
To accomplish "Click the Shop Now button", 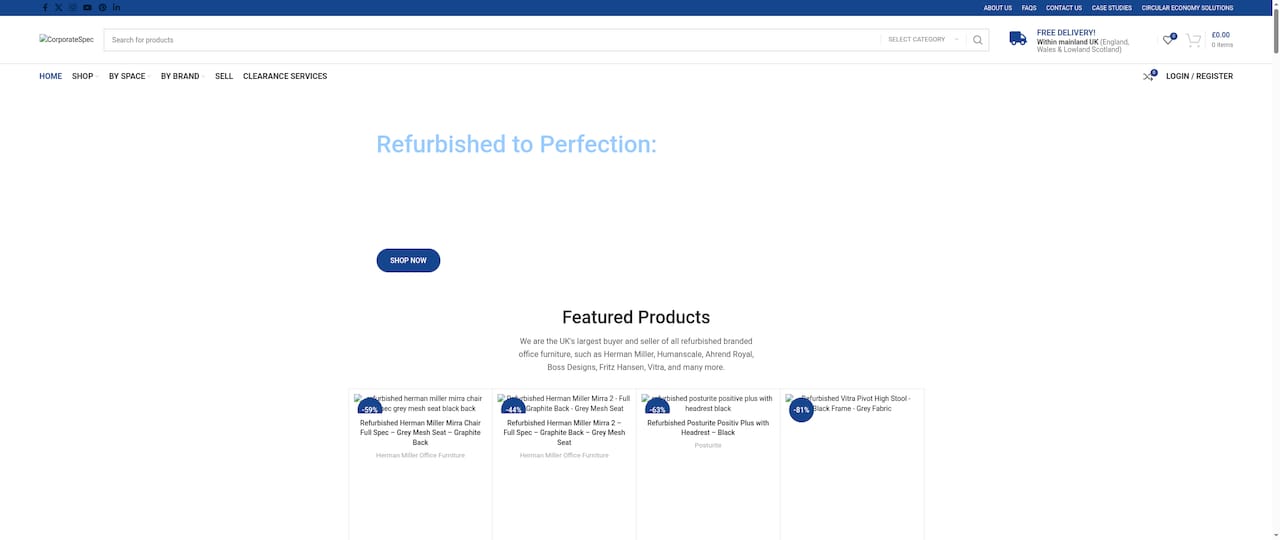I will pyautogui.click(x=408, y=260).
